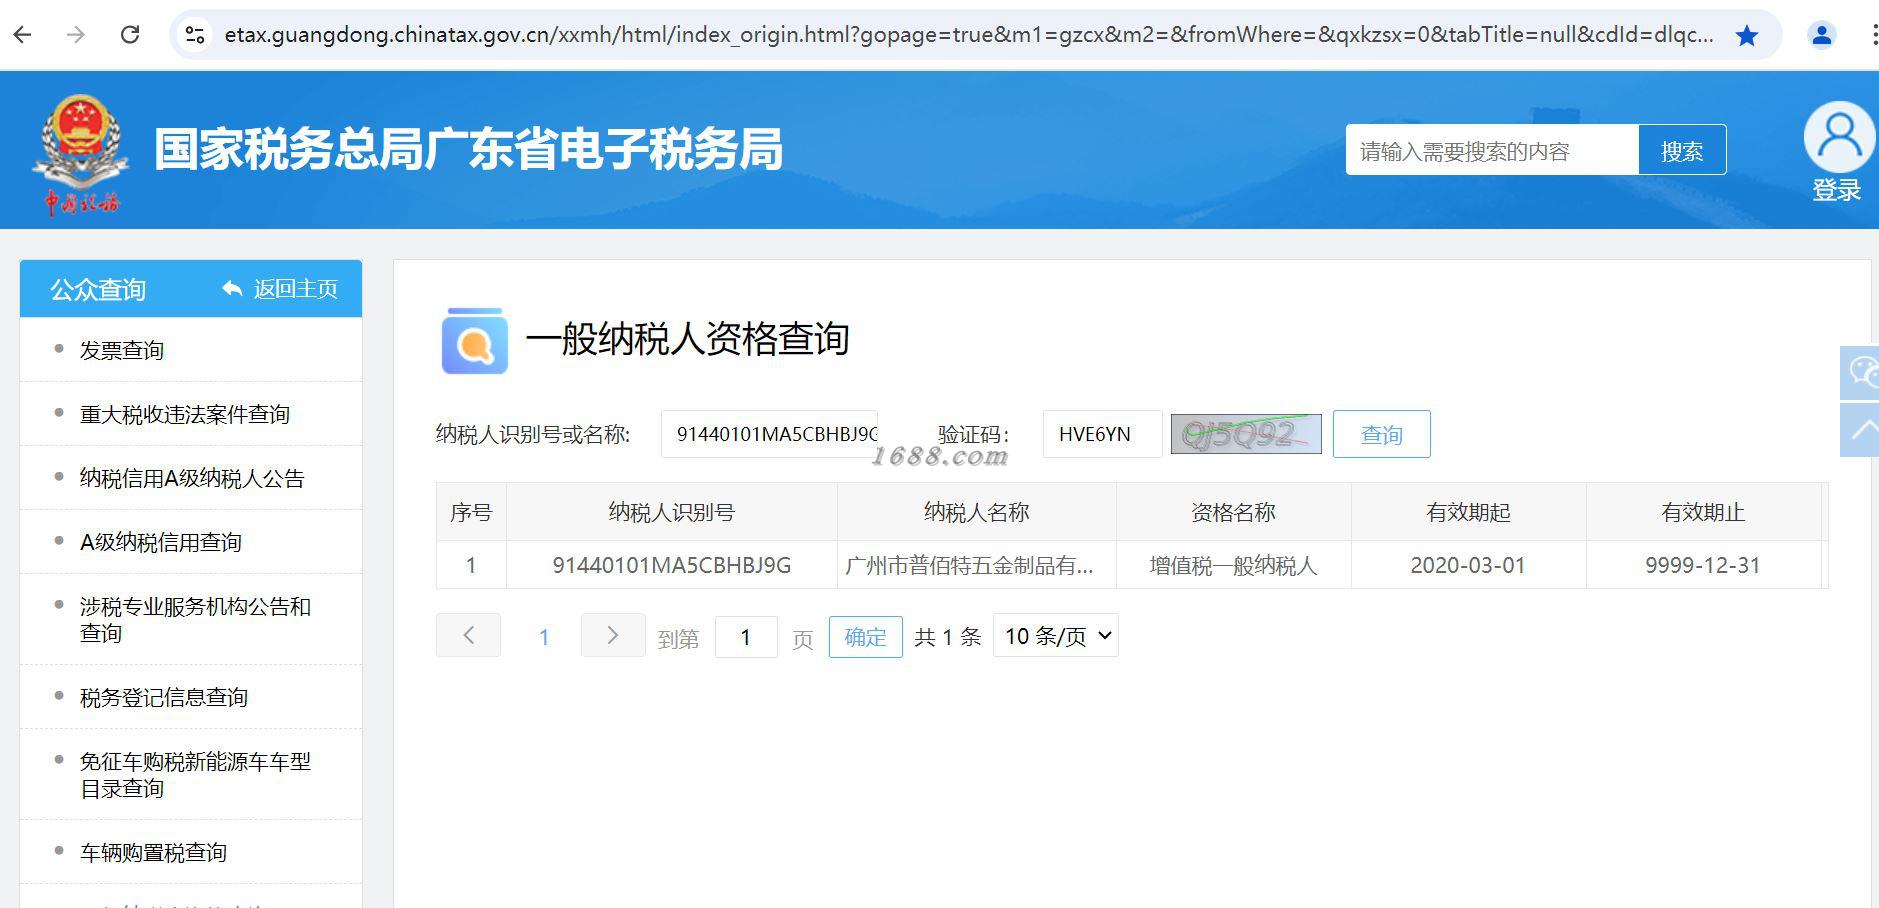
Task: Click the 确定 page jump button
Action: point(866,637)
